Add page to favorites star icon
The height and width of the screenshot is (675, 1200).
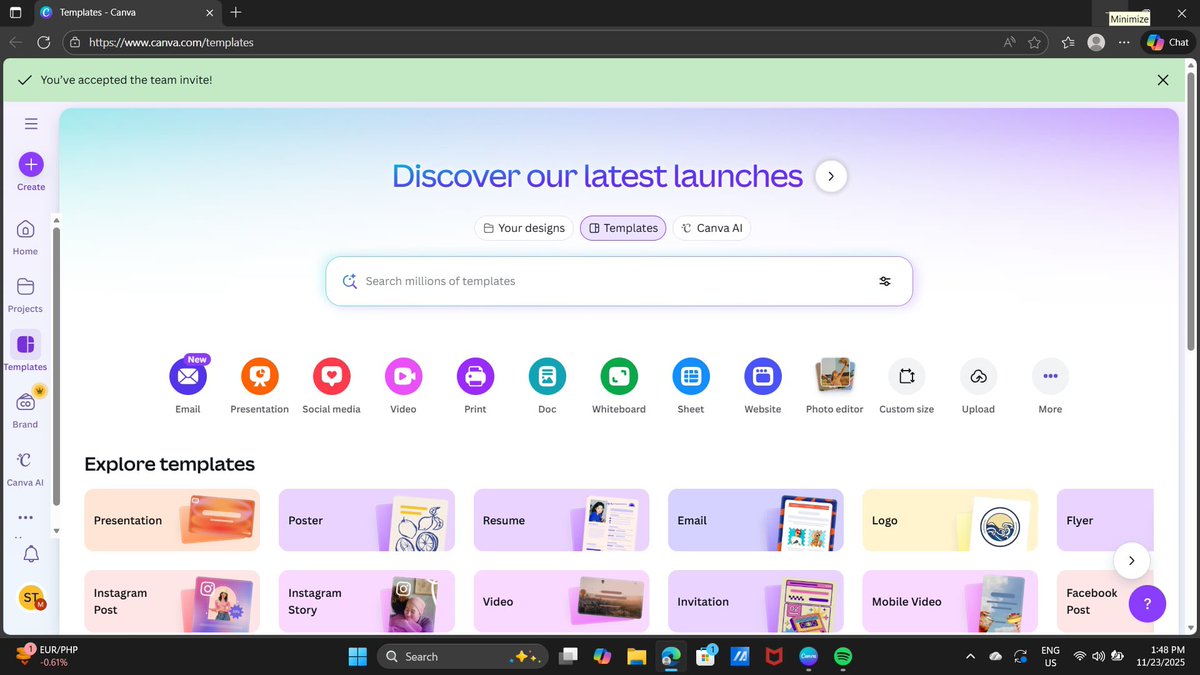[x=1035, y=42]
